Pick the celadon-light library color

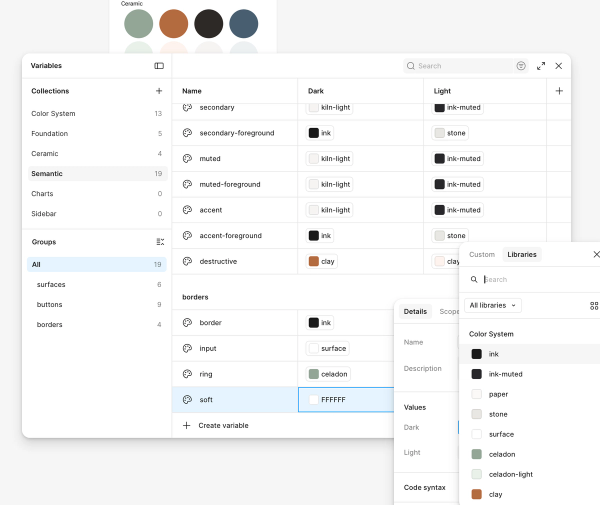point(530,474)
